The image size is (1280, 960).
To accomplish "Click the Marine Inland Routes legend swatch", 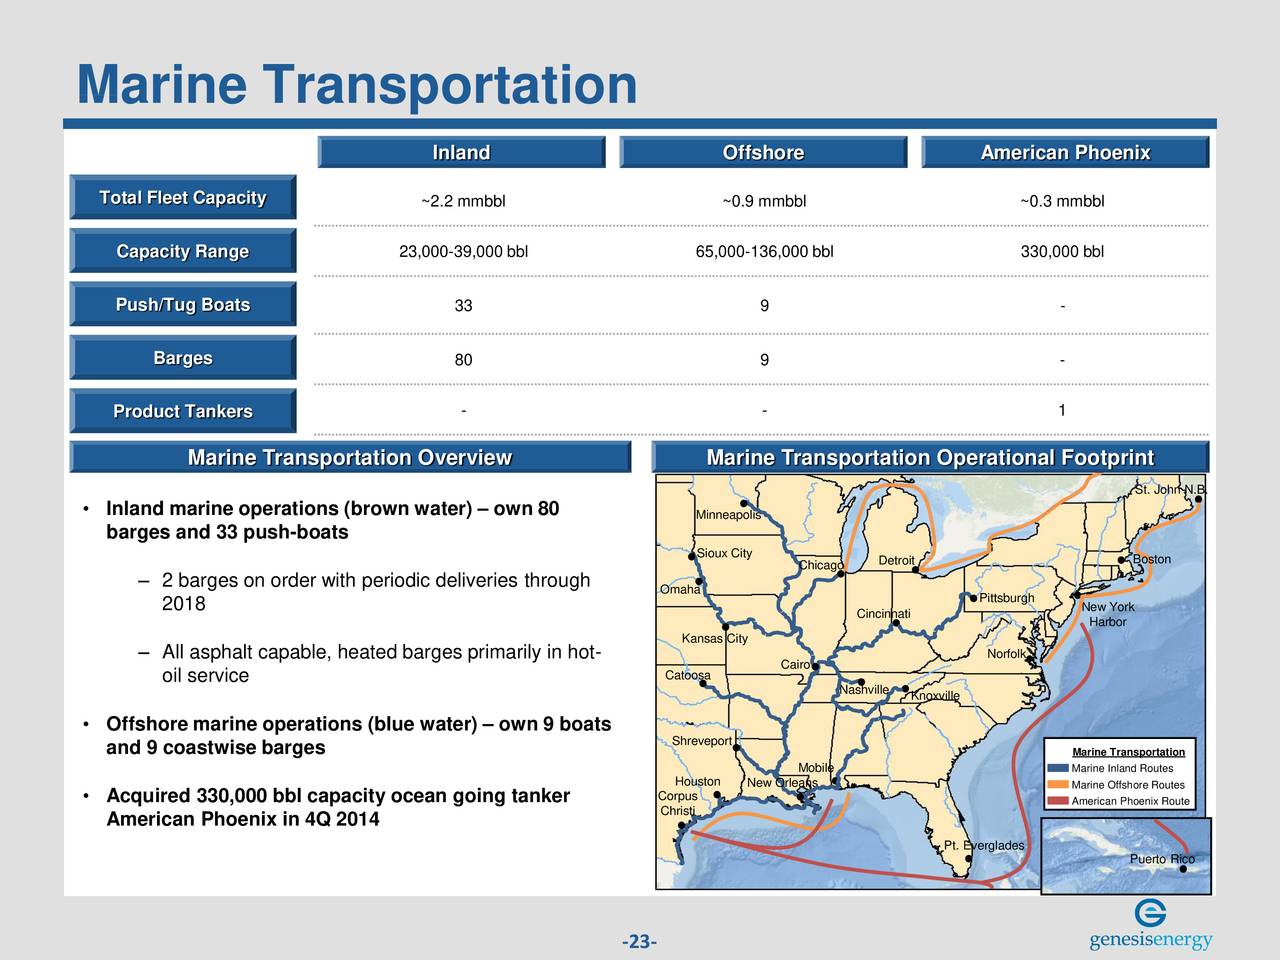I will click(x=1057, y=768).
